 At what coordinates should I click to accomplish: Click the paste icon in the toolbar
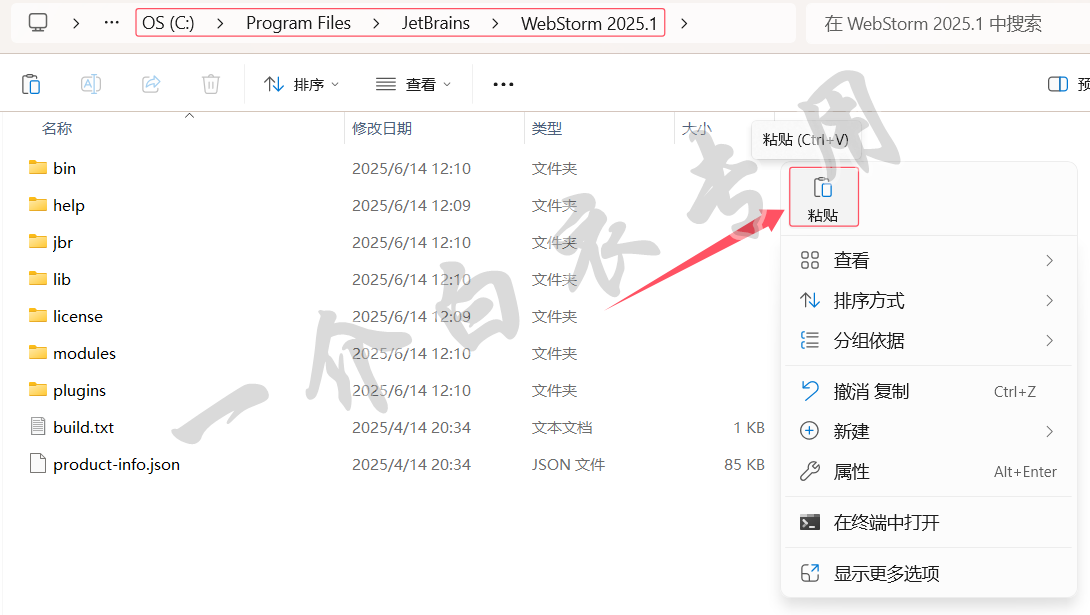coord(31,84)
